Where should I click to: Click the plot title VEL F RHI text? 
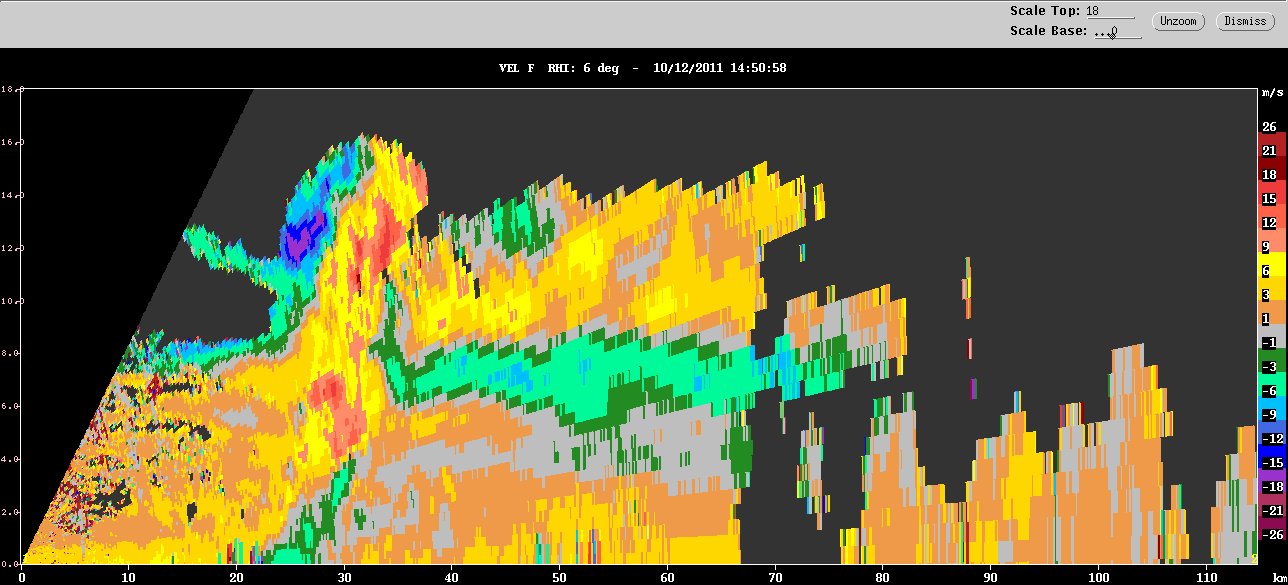click(x=559, y=68)
